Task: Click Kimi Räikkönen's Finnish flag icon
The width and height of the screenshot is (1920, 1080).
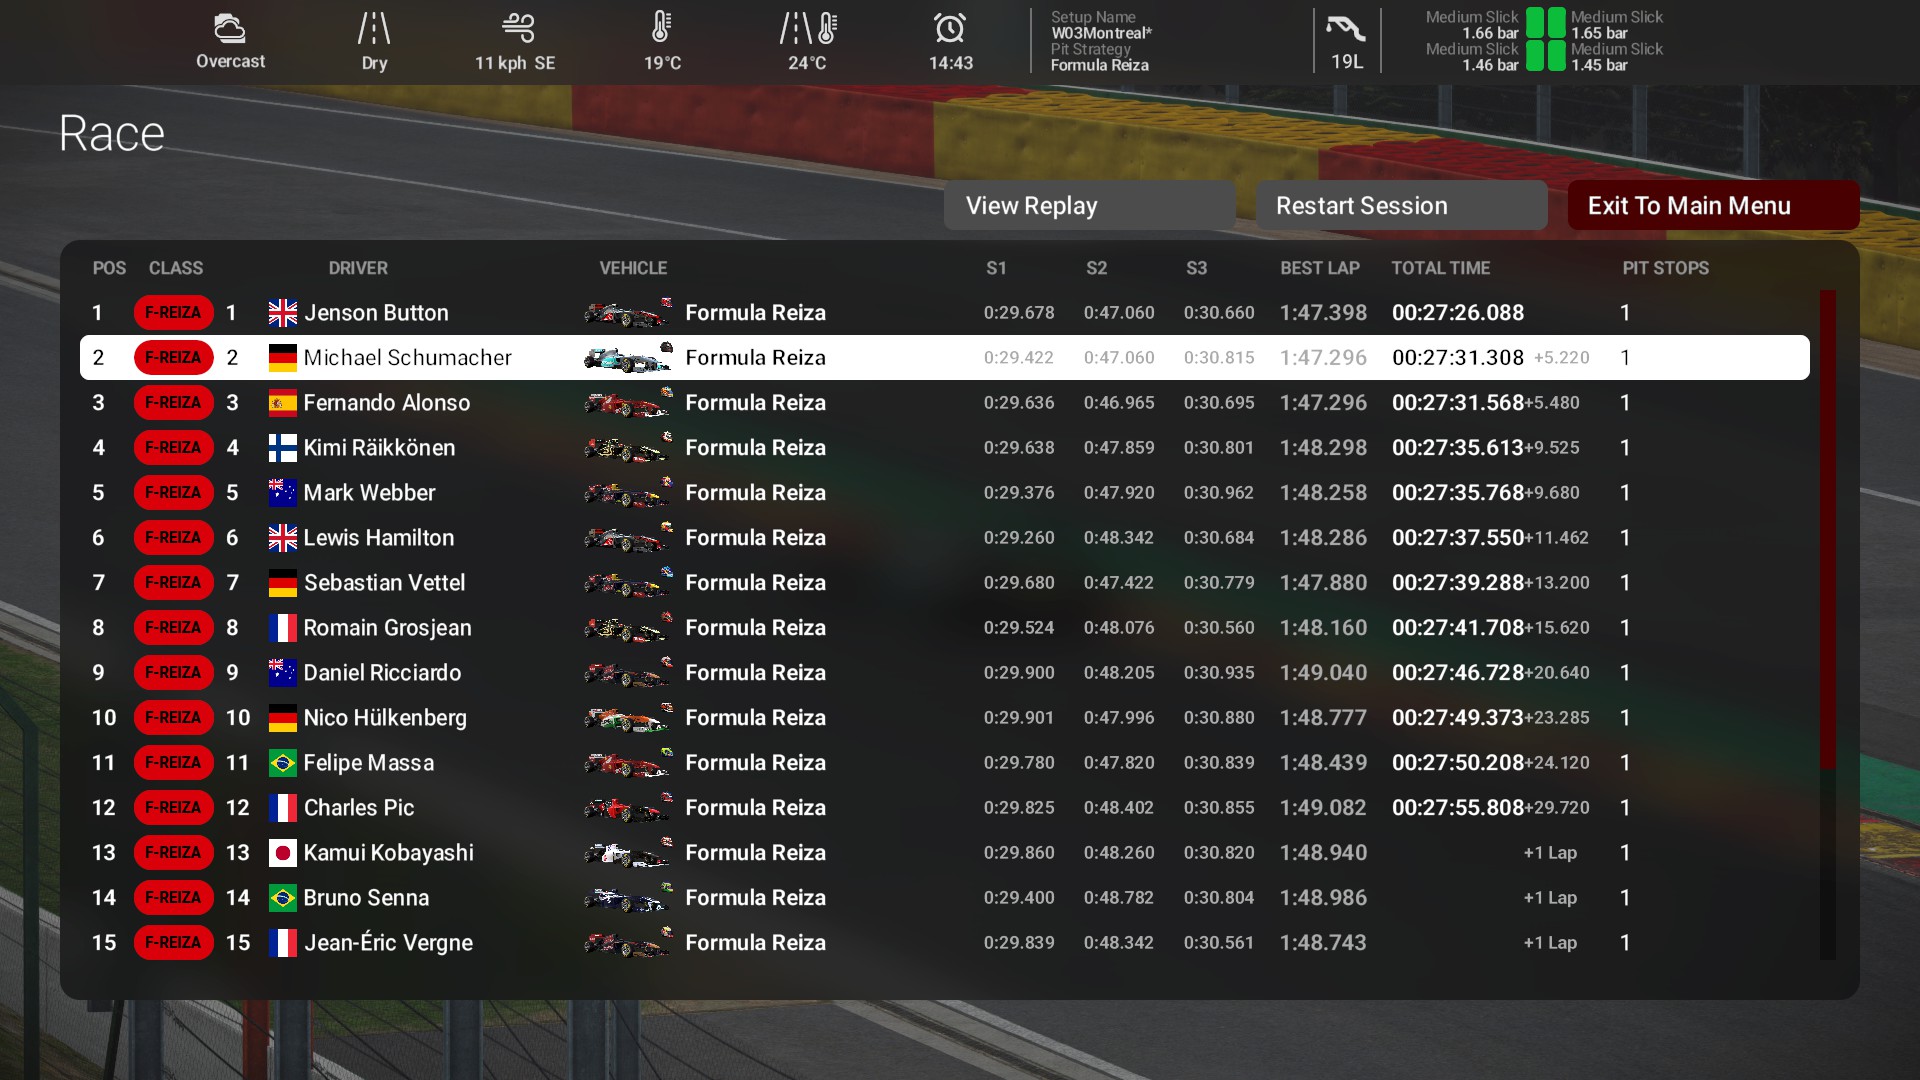Action: point(283,448)
